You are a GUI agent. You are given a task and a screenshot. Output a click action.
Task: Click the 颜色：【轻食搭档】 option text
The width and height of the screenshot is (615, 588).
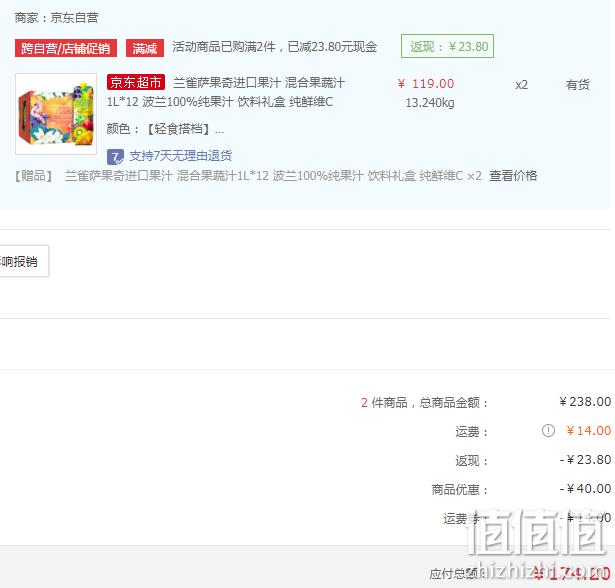[165, 129]
